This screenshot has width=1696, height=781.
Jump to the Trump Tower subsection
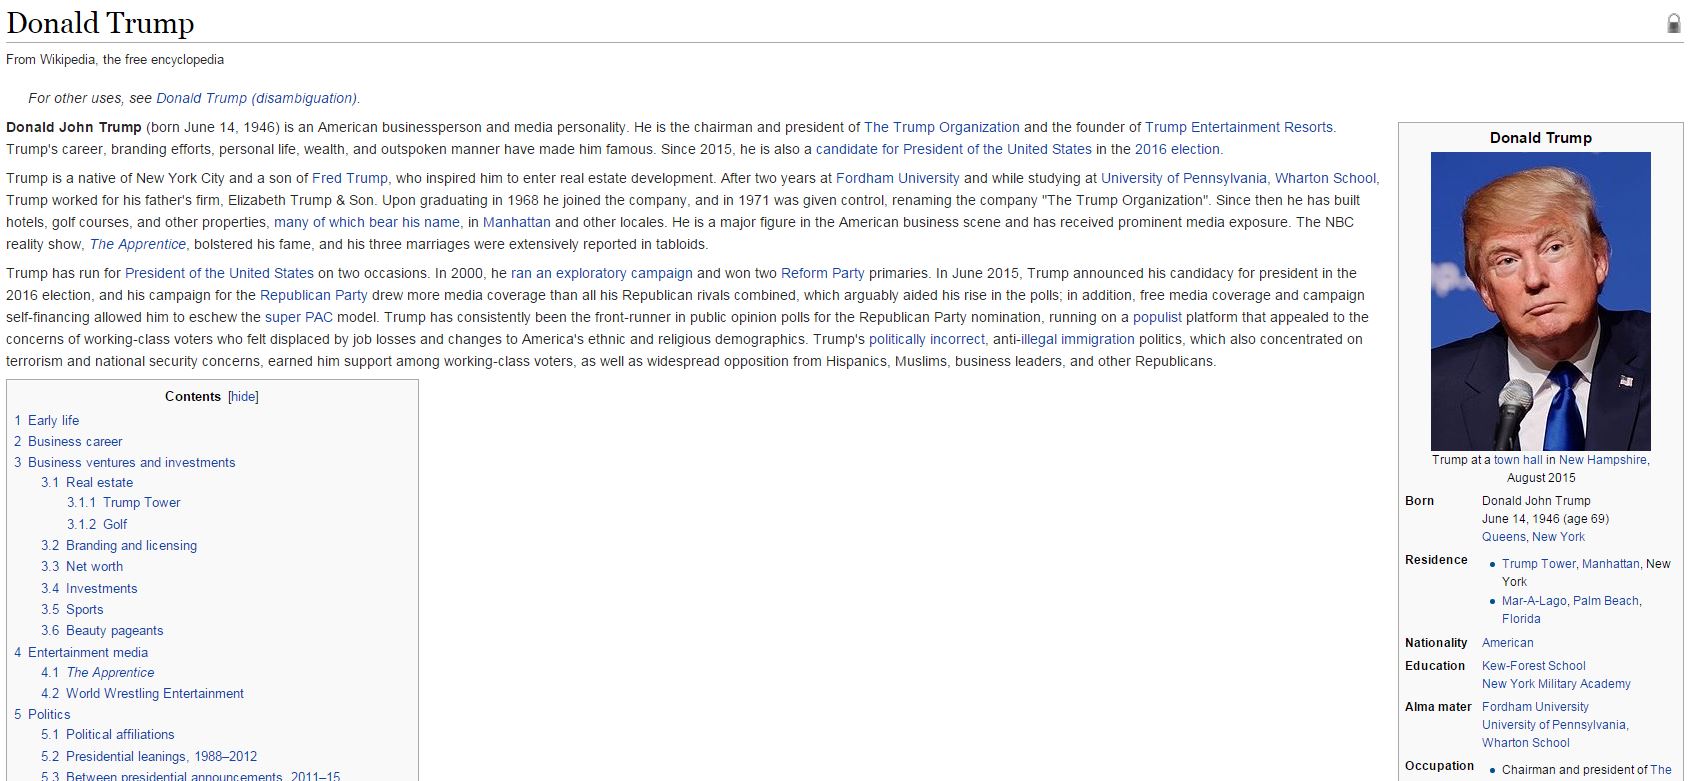(x=141, y=503)
